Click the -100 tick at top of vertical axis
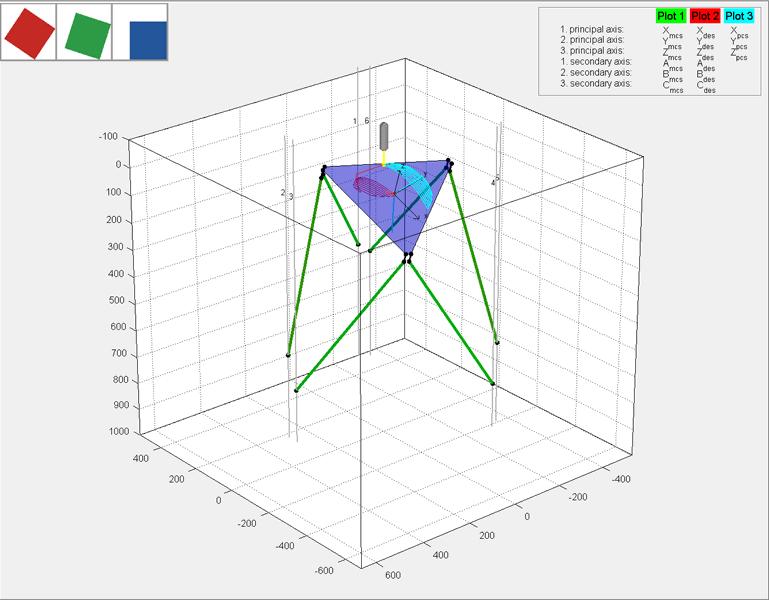 coord(108,136)
